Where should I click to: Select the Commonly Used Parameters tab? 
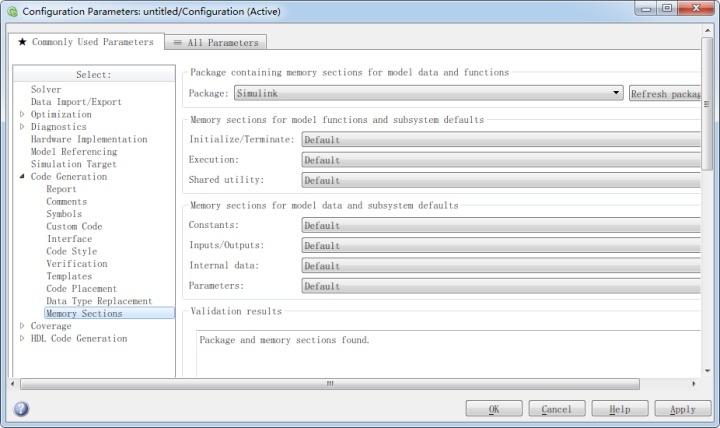(86, 42)
